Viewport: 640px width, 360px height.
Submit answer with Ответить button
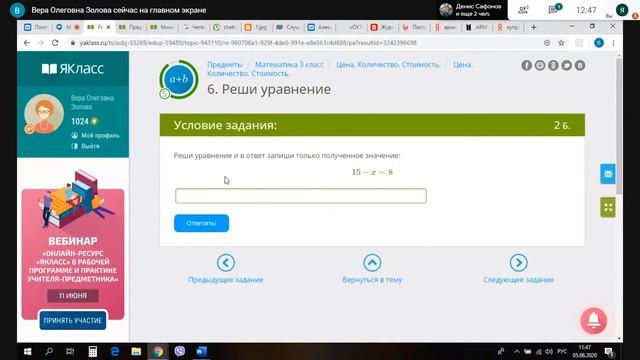coord(201,223)
